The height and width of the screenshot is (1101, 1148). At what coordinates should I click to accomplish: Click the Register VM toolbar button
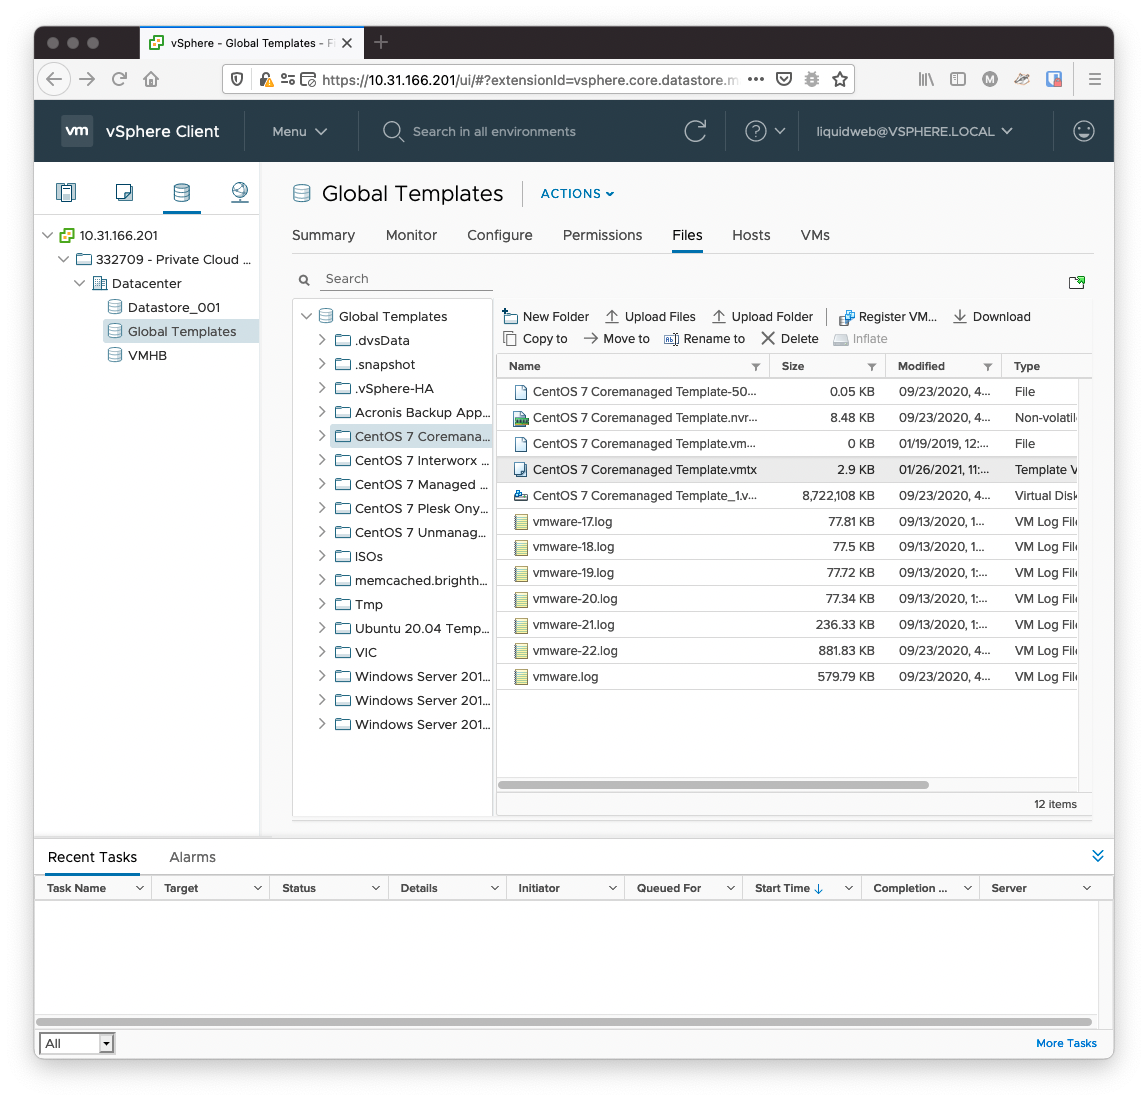click(888, 316)
